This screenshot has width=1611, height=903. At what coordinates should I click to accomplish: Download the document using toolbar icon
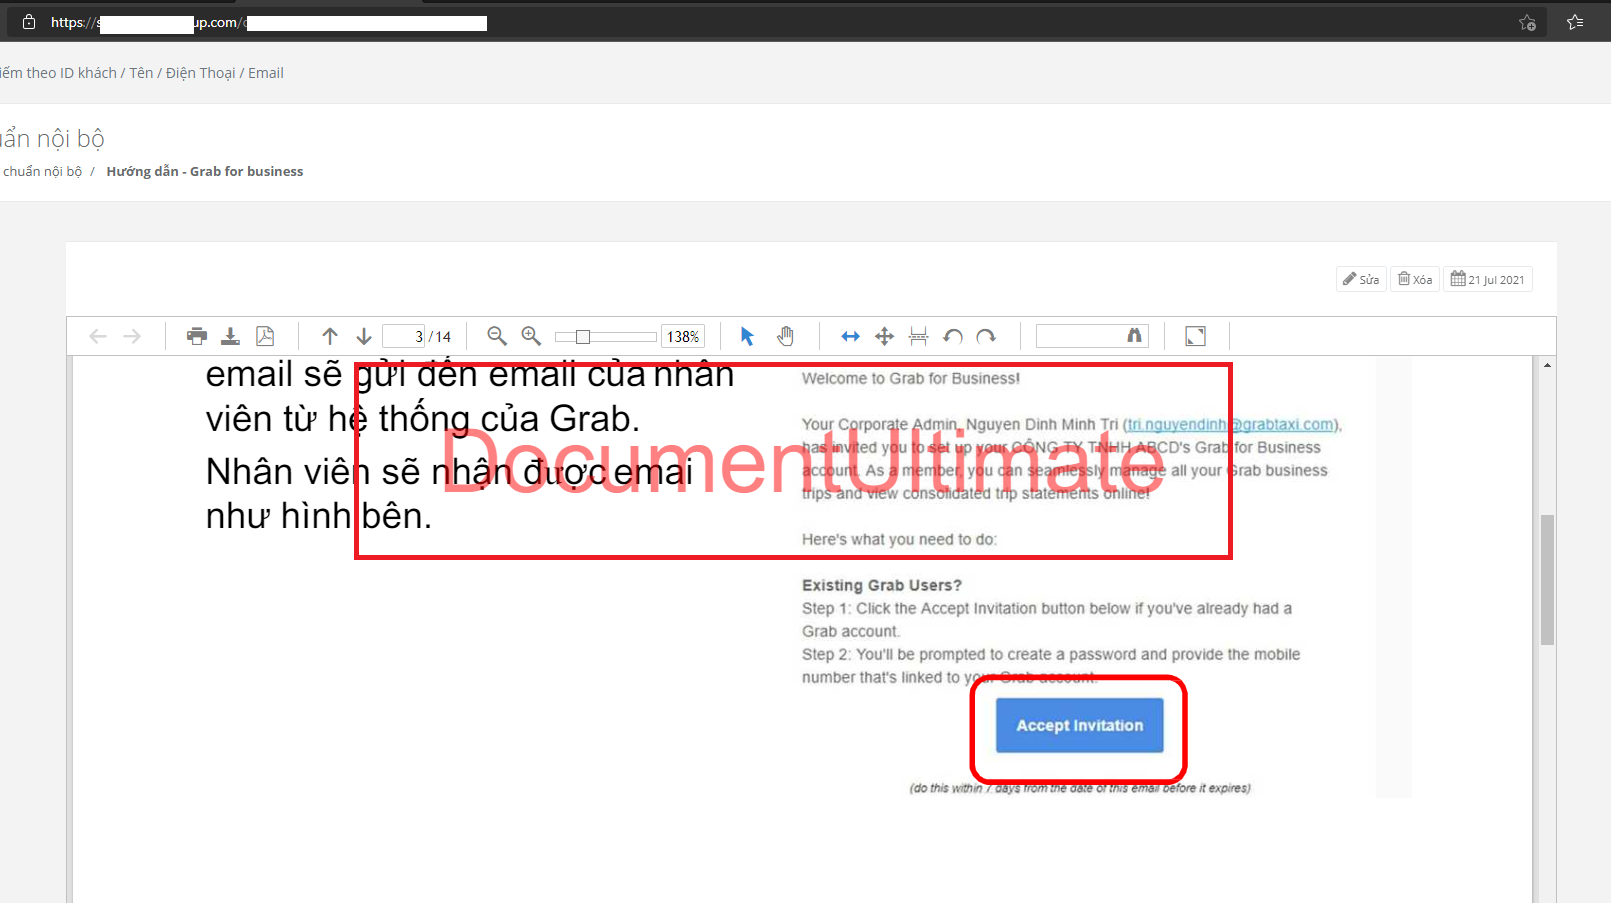pyautogui.click(x=230, y=336)
